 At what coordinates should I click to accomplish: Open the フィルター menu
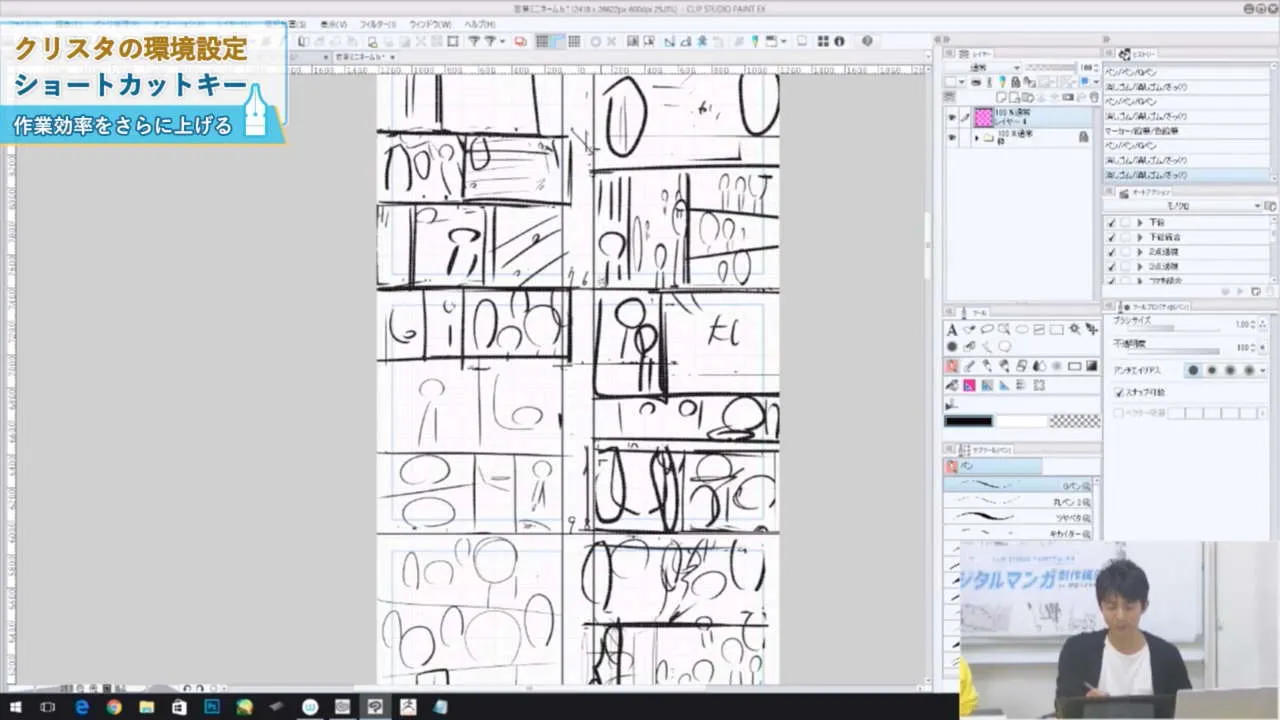pos(377,24)
